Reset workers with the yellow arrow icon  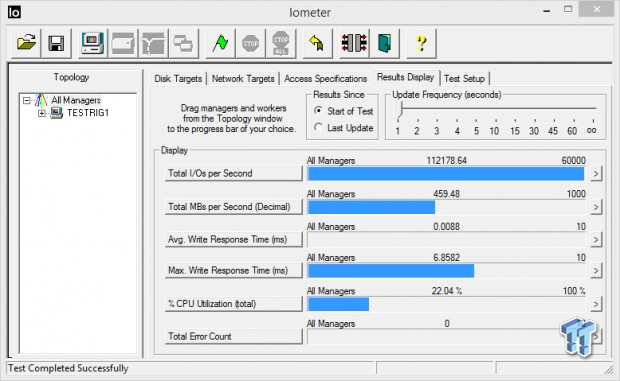click(317, 43)
